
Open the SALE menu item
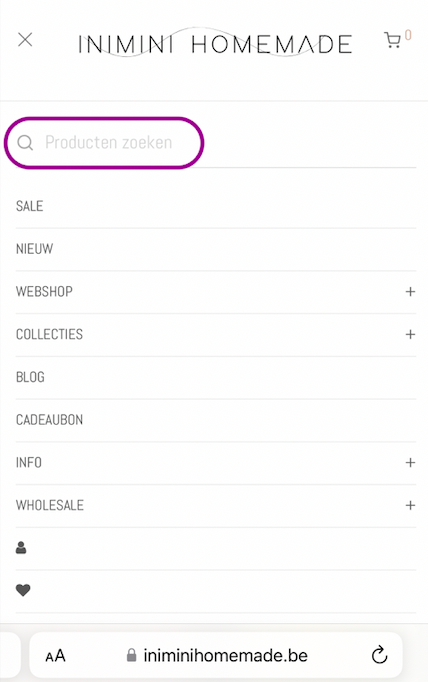30,206
